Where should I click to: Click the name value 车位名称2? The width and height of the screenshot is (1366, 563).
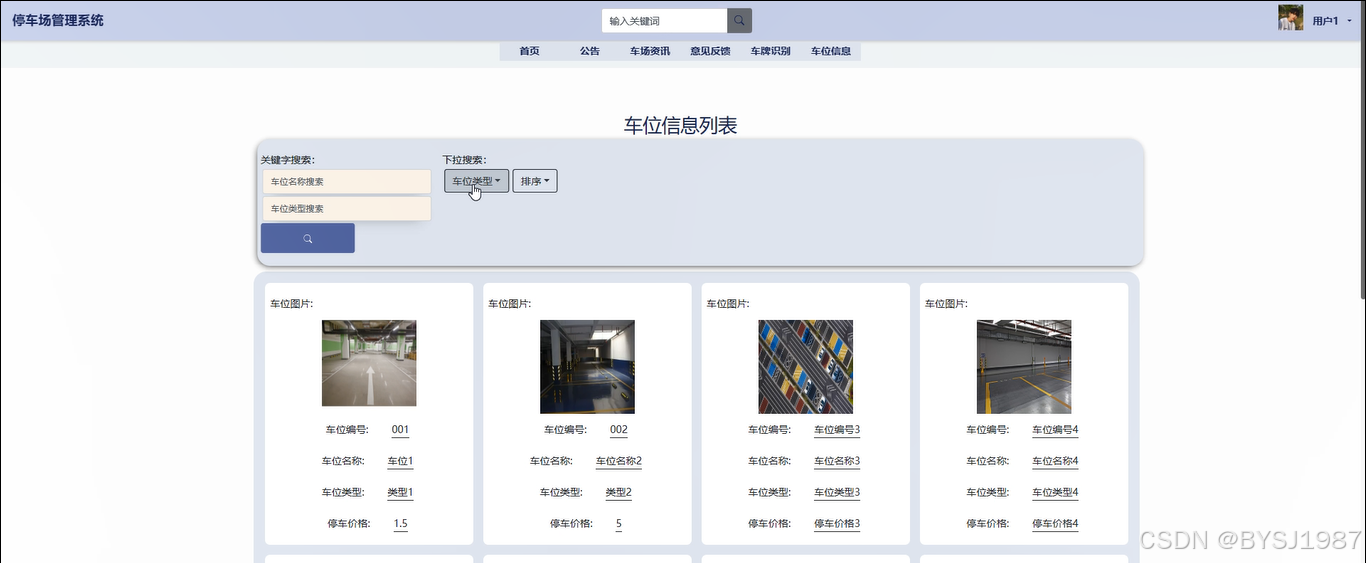pos(619,461)
